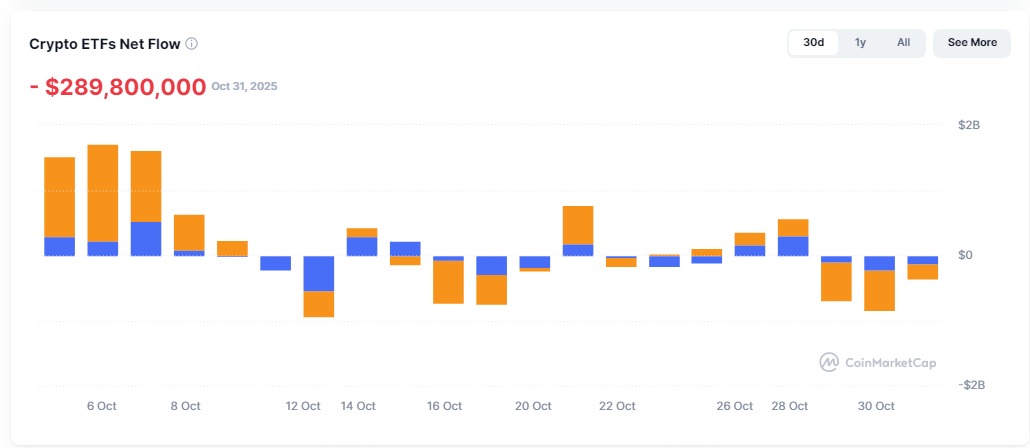This screenshot has height=448, width=1030.
Task: Click the 22 Oct x-axis label
Action: coord(617,406)
